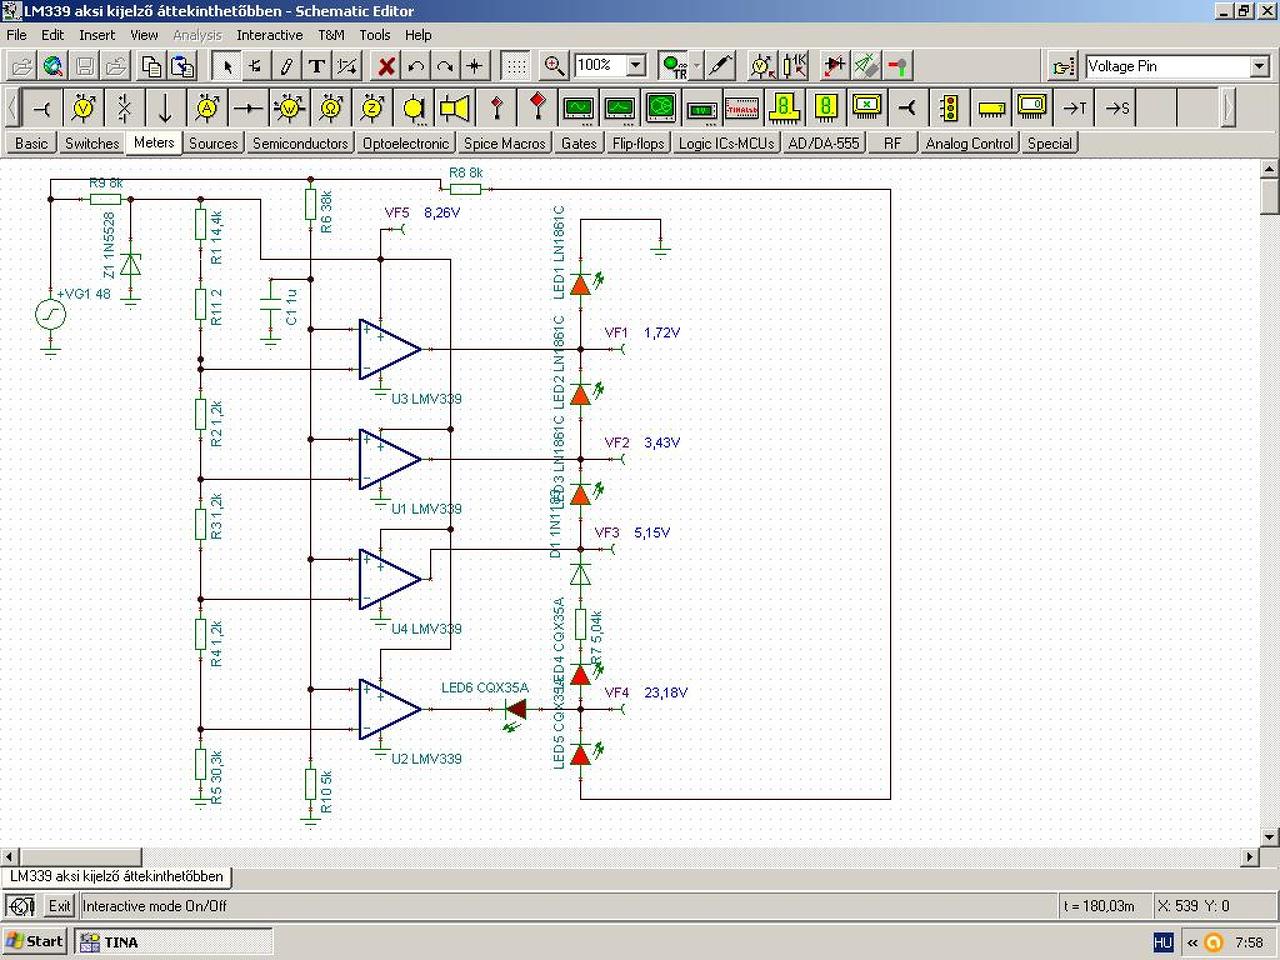Select the wire drawing pencil tool

coord(287,66)
